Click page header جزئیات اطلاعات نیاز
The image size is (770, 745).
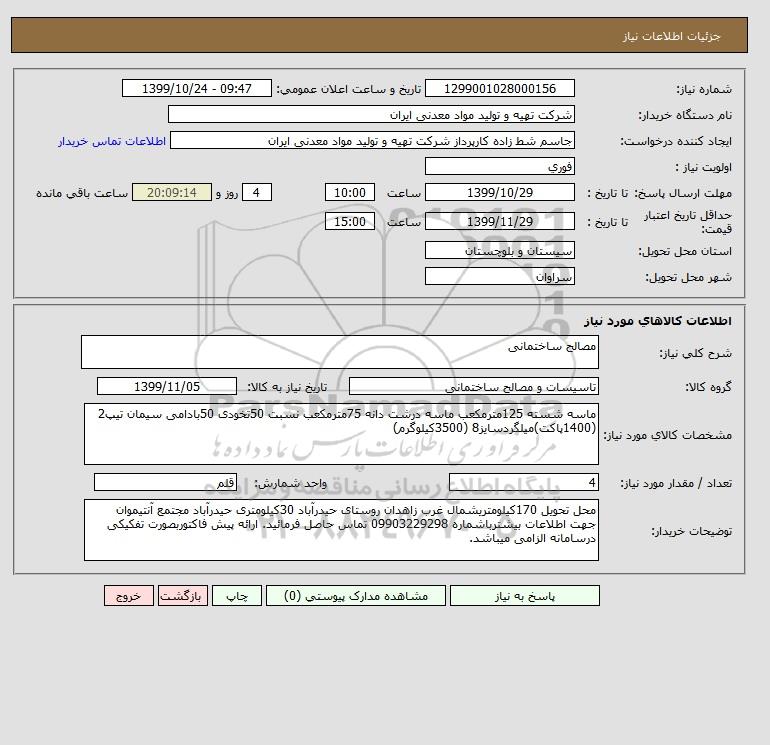click(671, 36)
